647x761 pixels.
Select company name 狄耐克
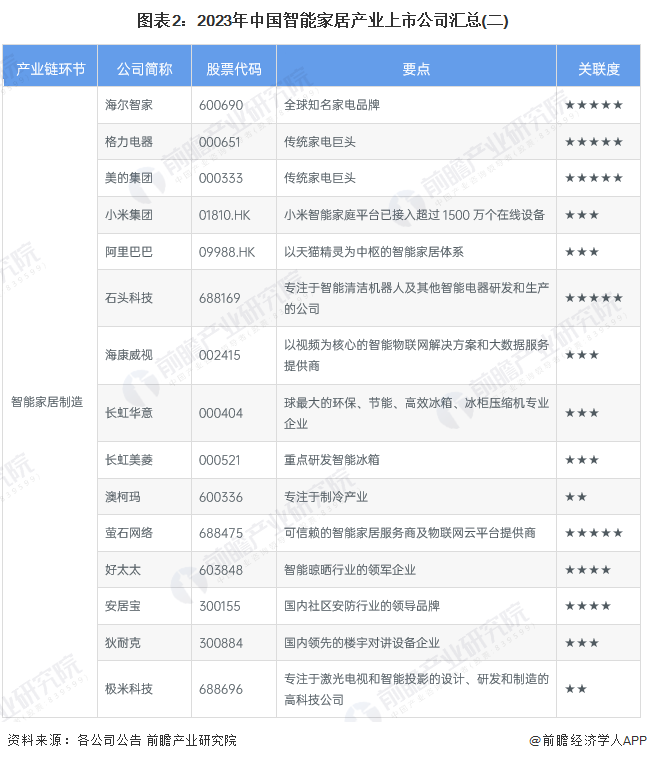coord(123,643)
